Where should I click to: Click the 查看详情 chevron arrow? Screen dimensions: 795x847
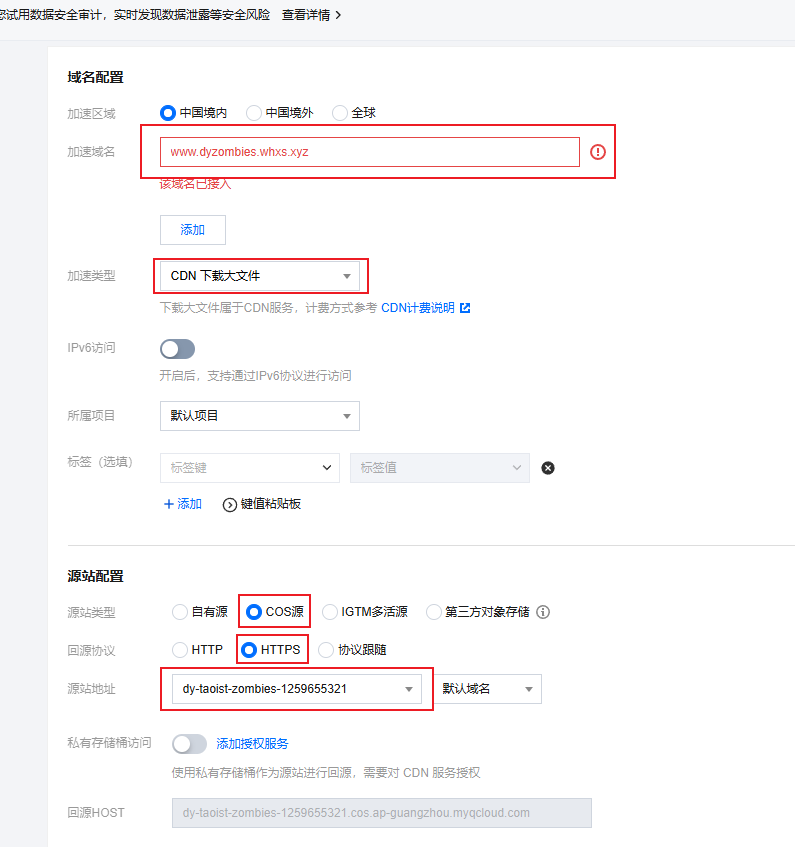338,15
